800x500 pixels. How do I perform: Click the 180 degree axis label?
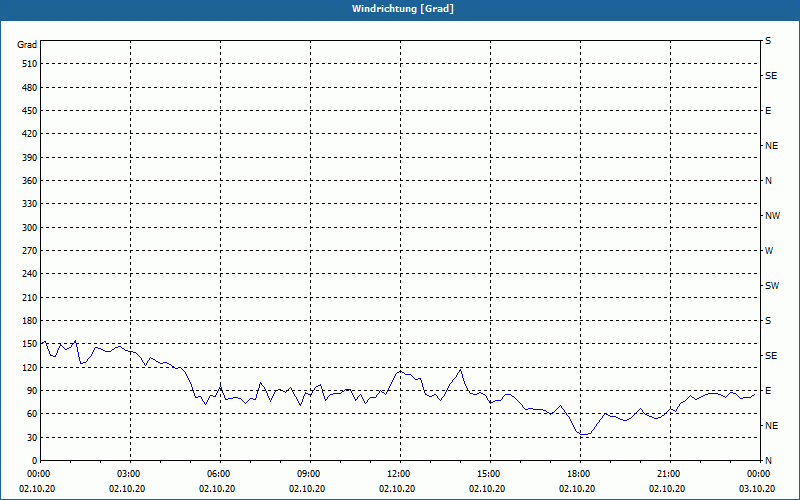pyautogui.click(x=30, y=321)
